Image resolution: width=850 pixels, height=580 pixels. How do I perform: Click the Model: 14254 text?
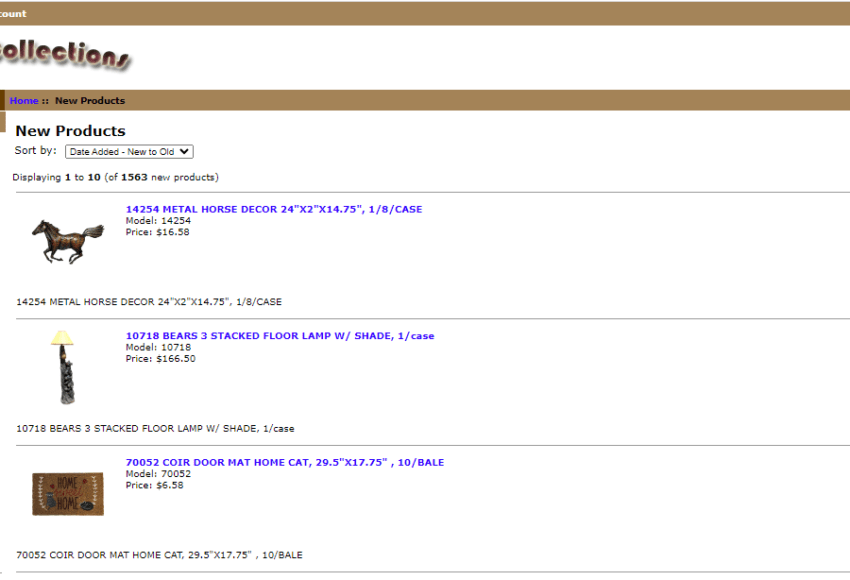tap(158, 221)
